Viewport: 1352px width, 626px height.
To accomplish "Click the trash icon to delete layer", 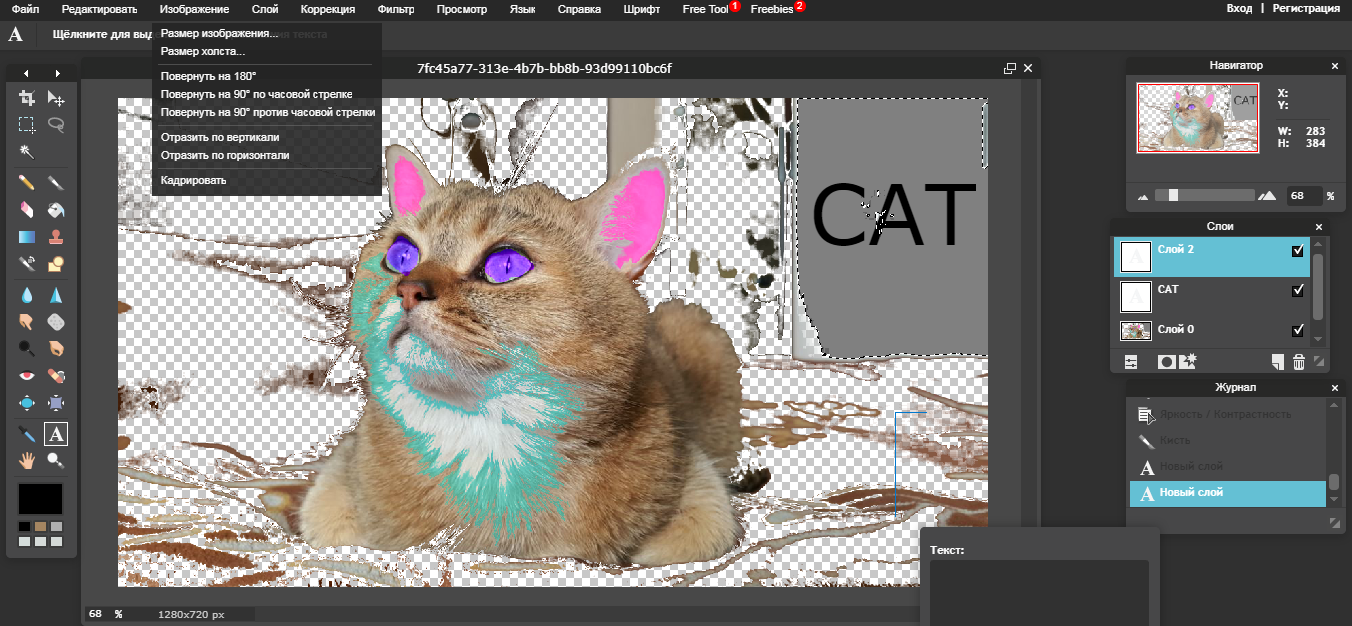I will pyautogui.click(x=1299, y=362).
